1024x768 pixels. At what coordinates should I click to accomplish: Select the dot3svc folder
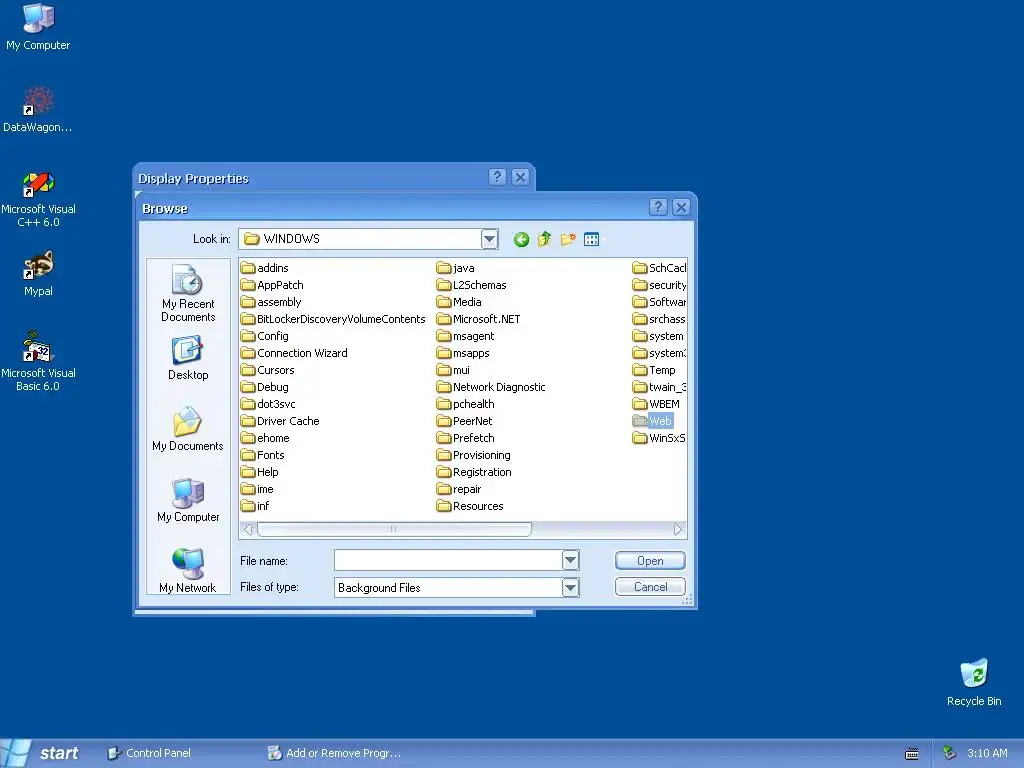click(x=268, y=404)
